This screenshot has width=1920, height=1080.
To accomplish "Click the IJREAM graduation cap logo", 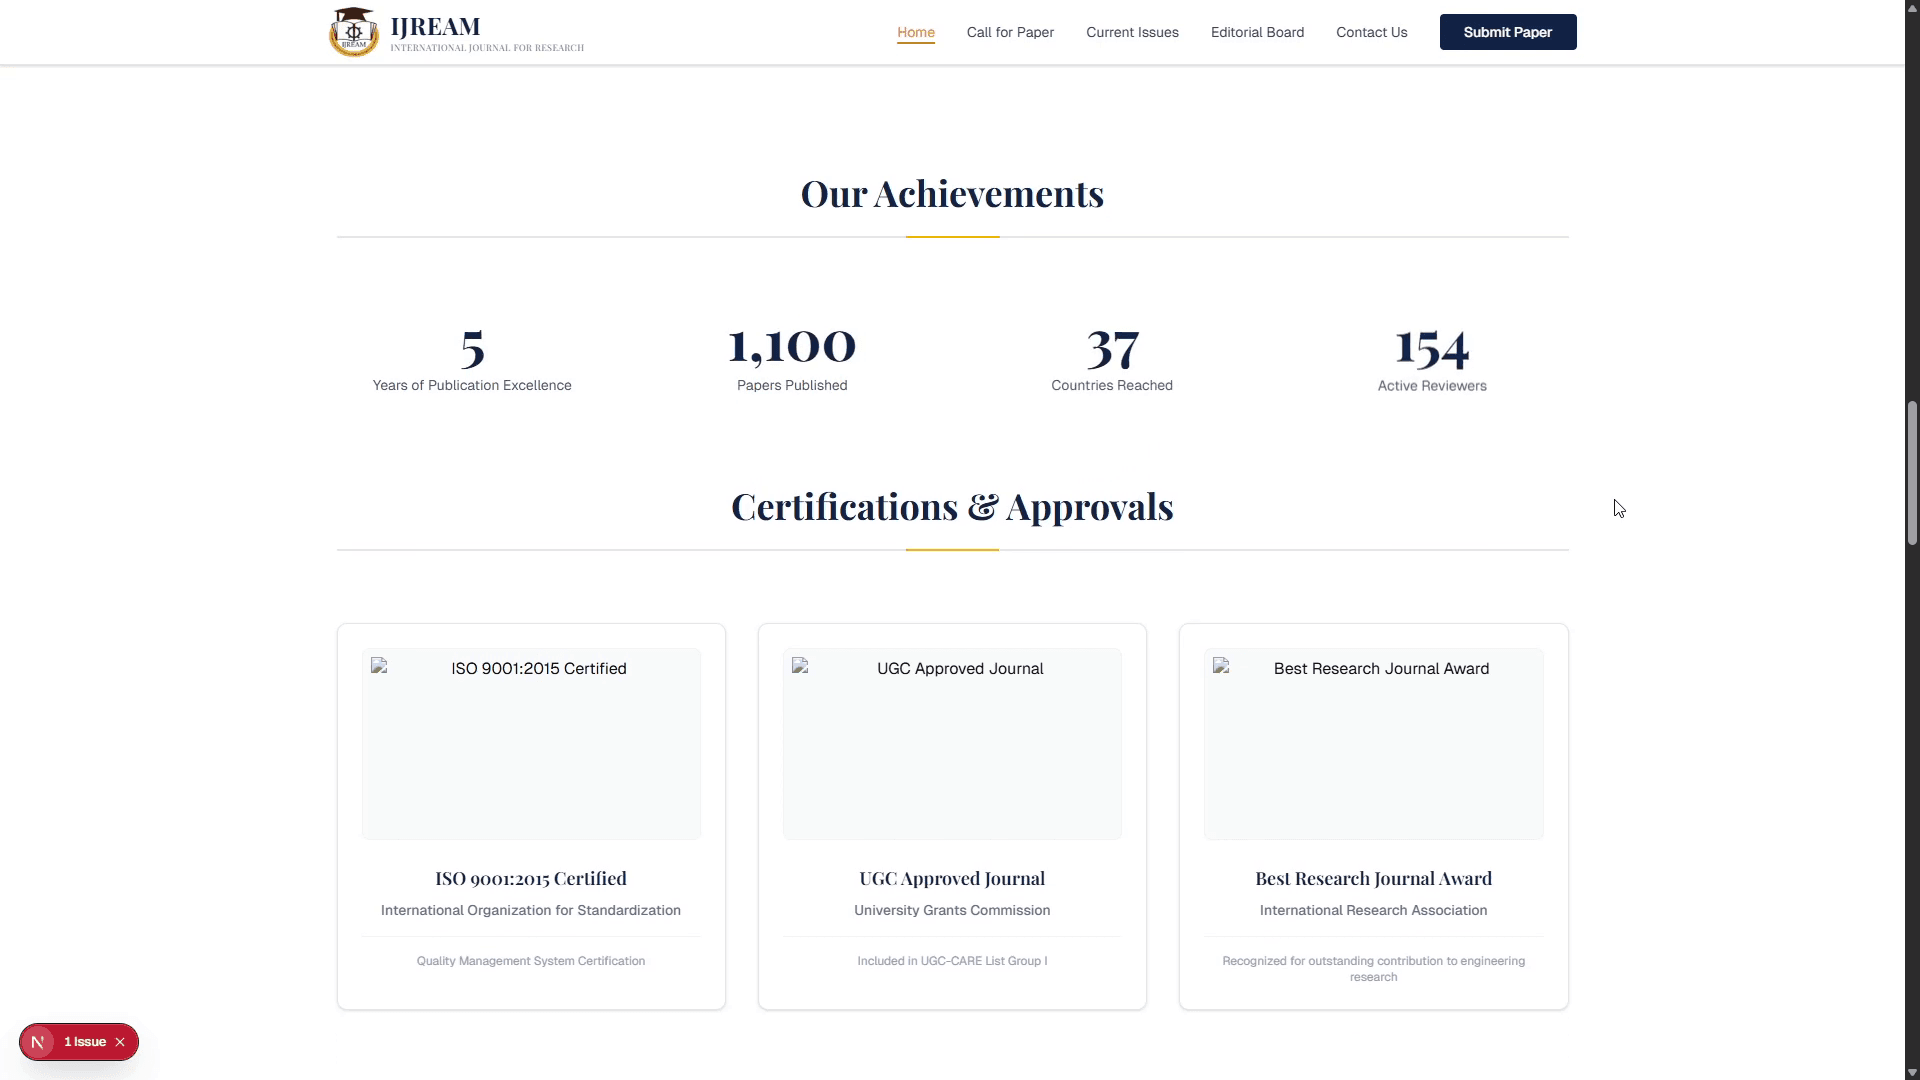I will 353,32.
